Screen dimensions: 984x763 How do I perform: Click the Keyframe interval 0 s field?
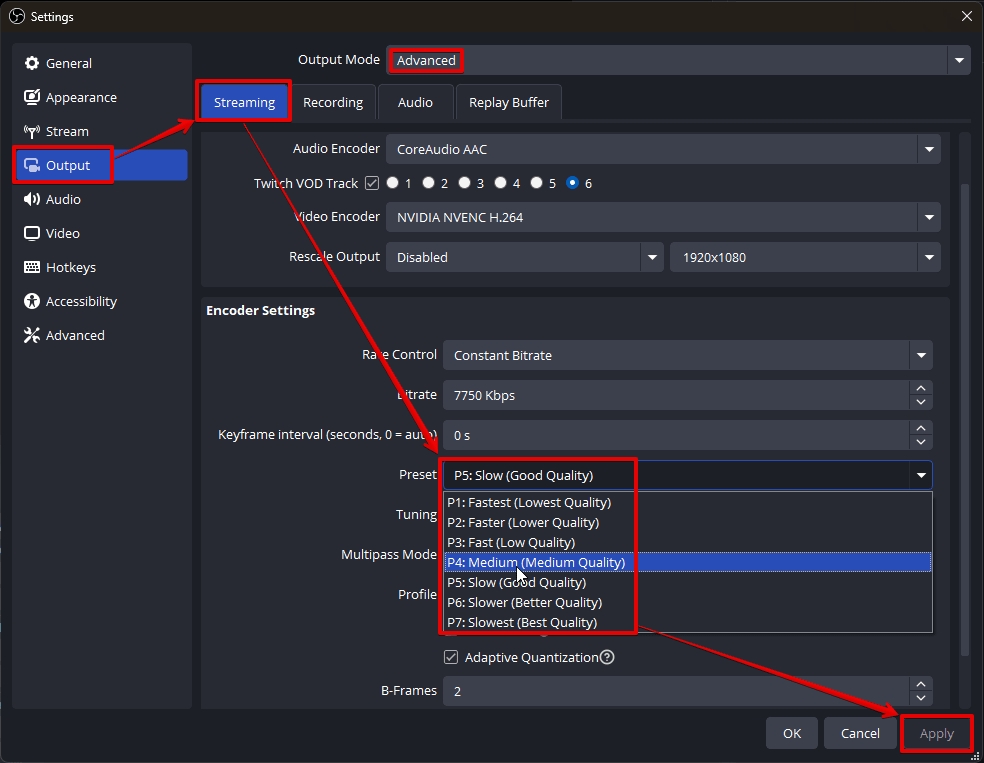point(676,435)
